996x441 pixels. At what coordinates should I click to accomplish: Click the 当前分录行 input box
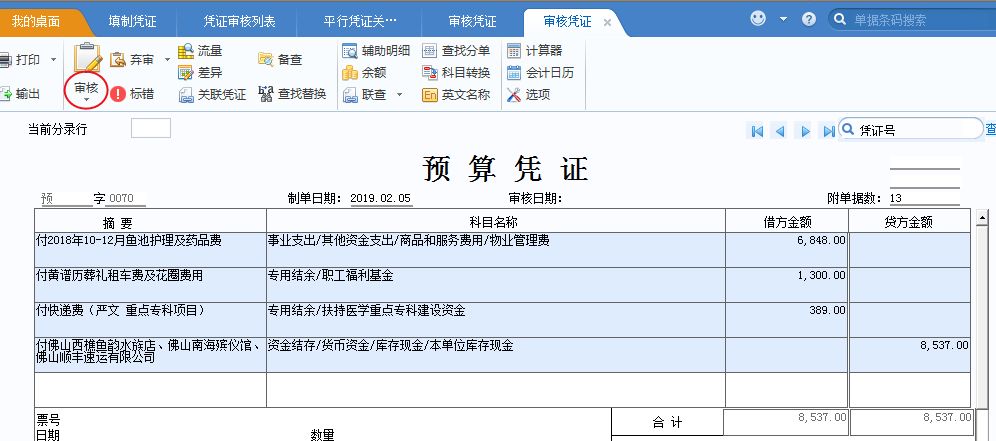(151, 128)
